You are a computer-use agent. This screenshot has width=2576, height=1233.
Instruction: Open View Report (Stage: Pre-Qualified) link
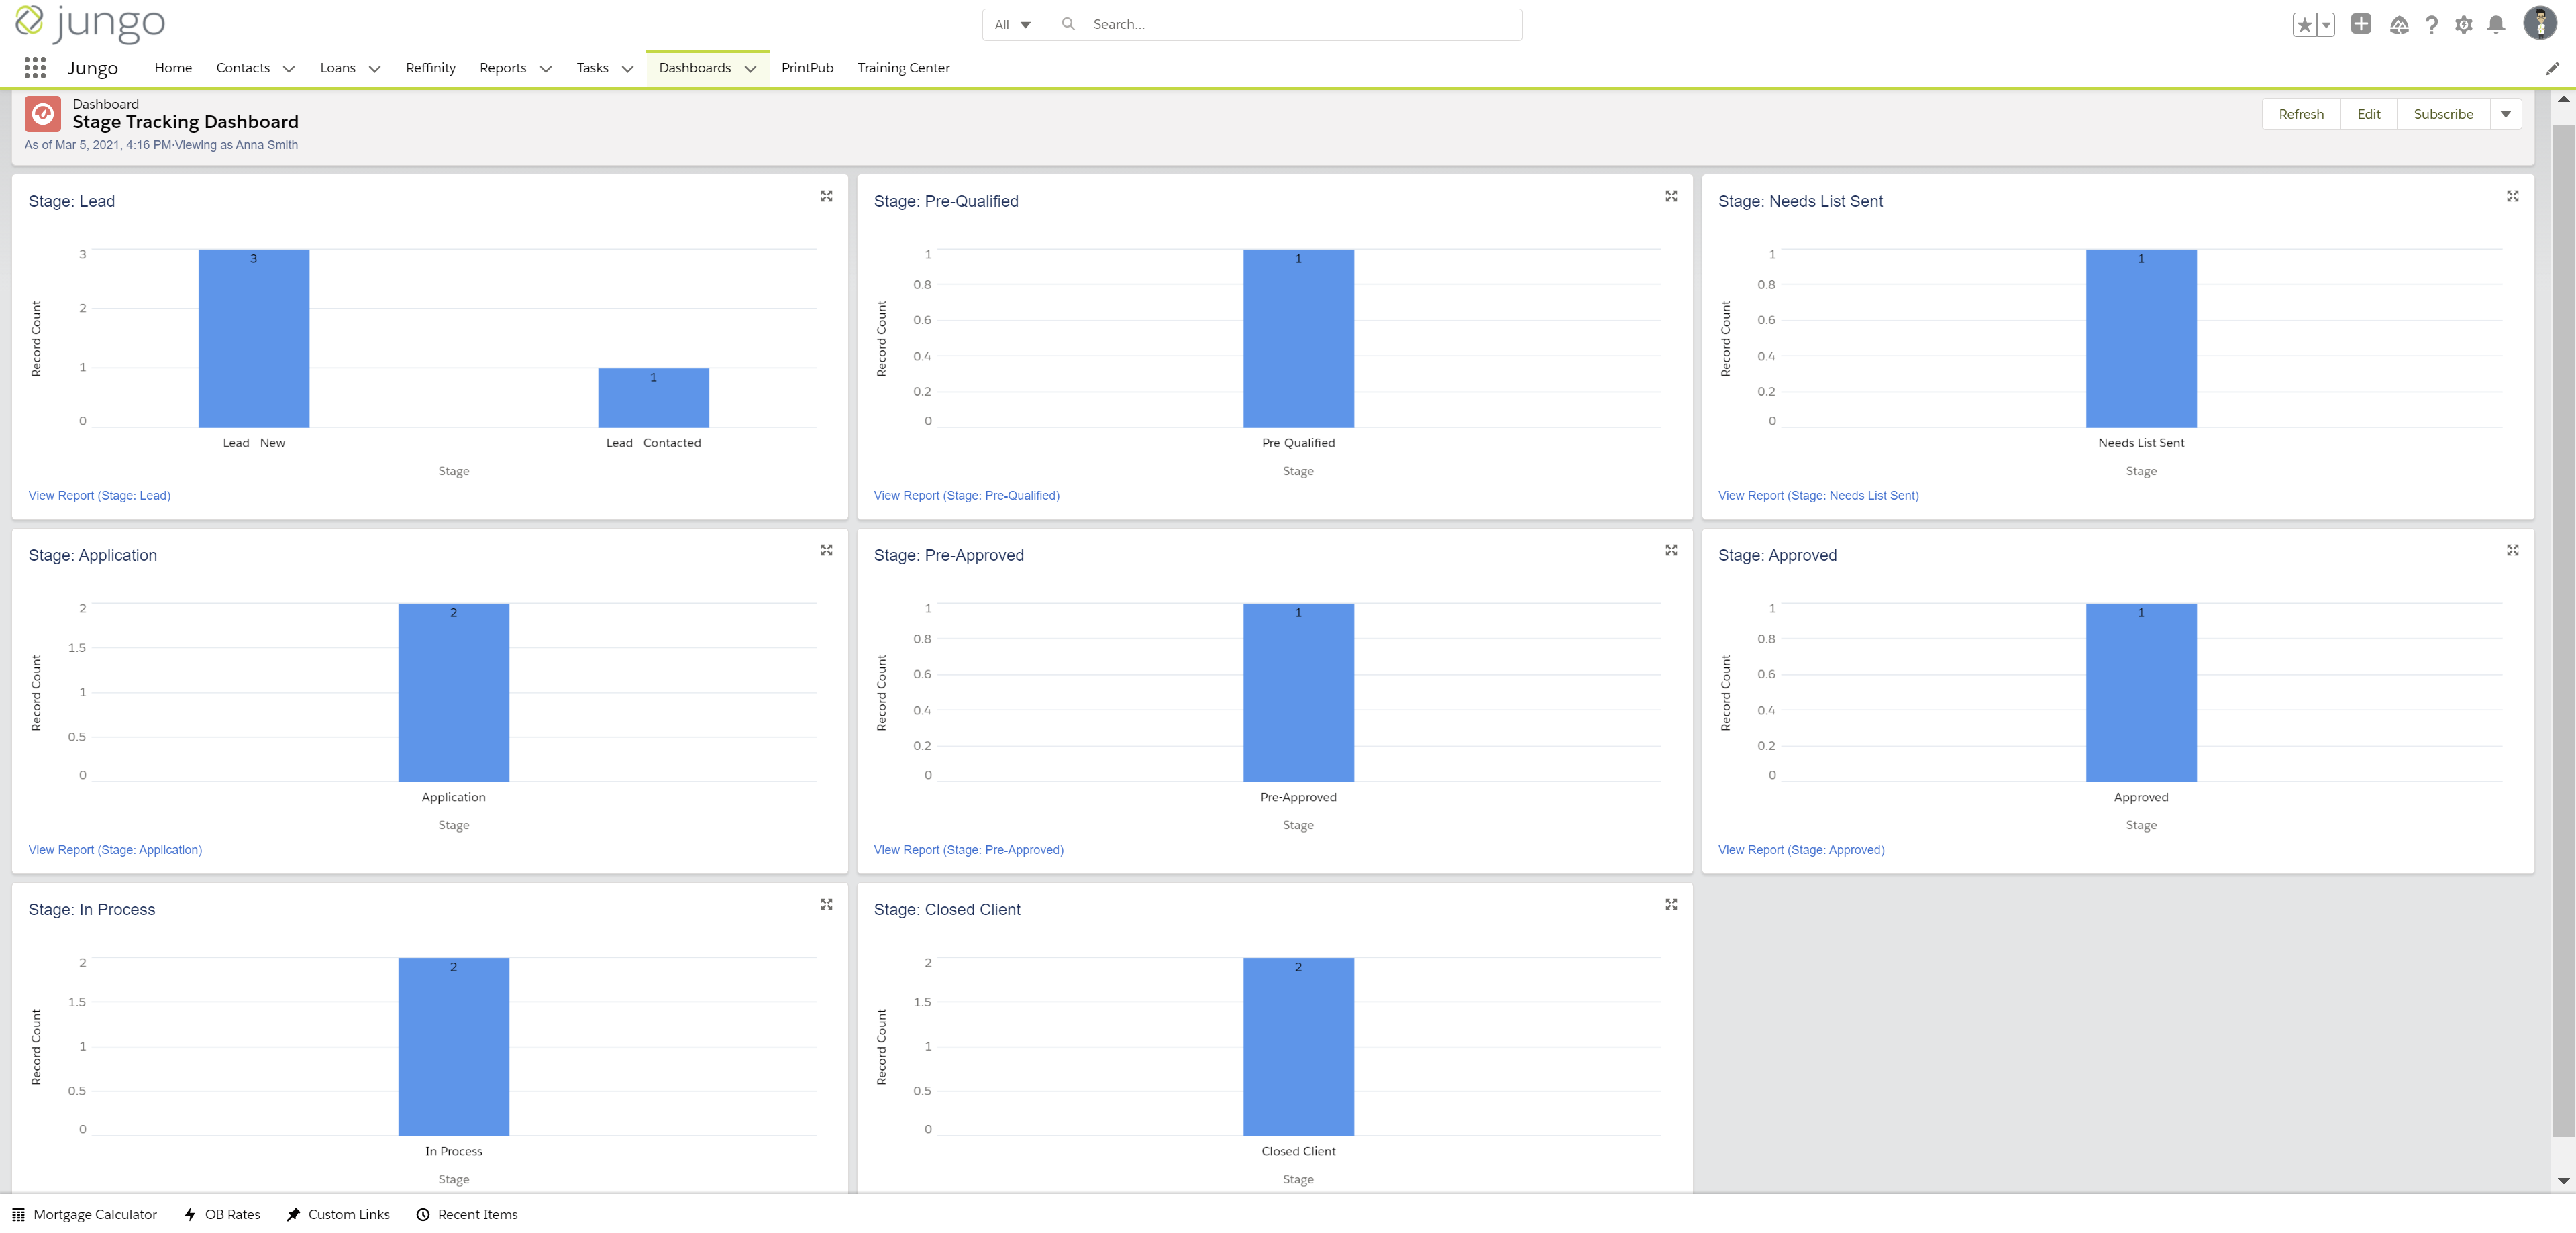(966, 496)
